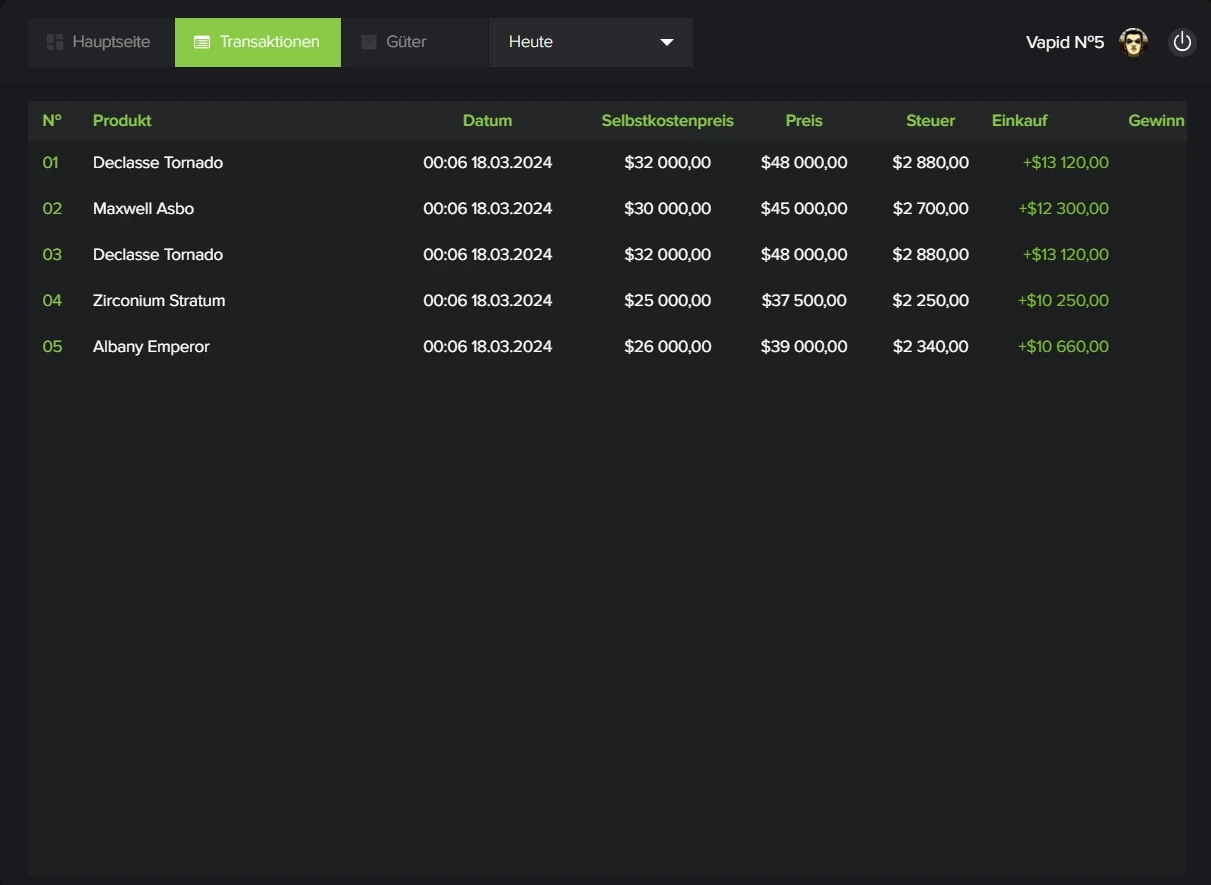
Task: Click the Vapid Nº5 account name
Action: pos(1064,42)
